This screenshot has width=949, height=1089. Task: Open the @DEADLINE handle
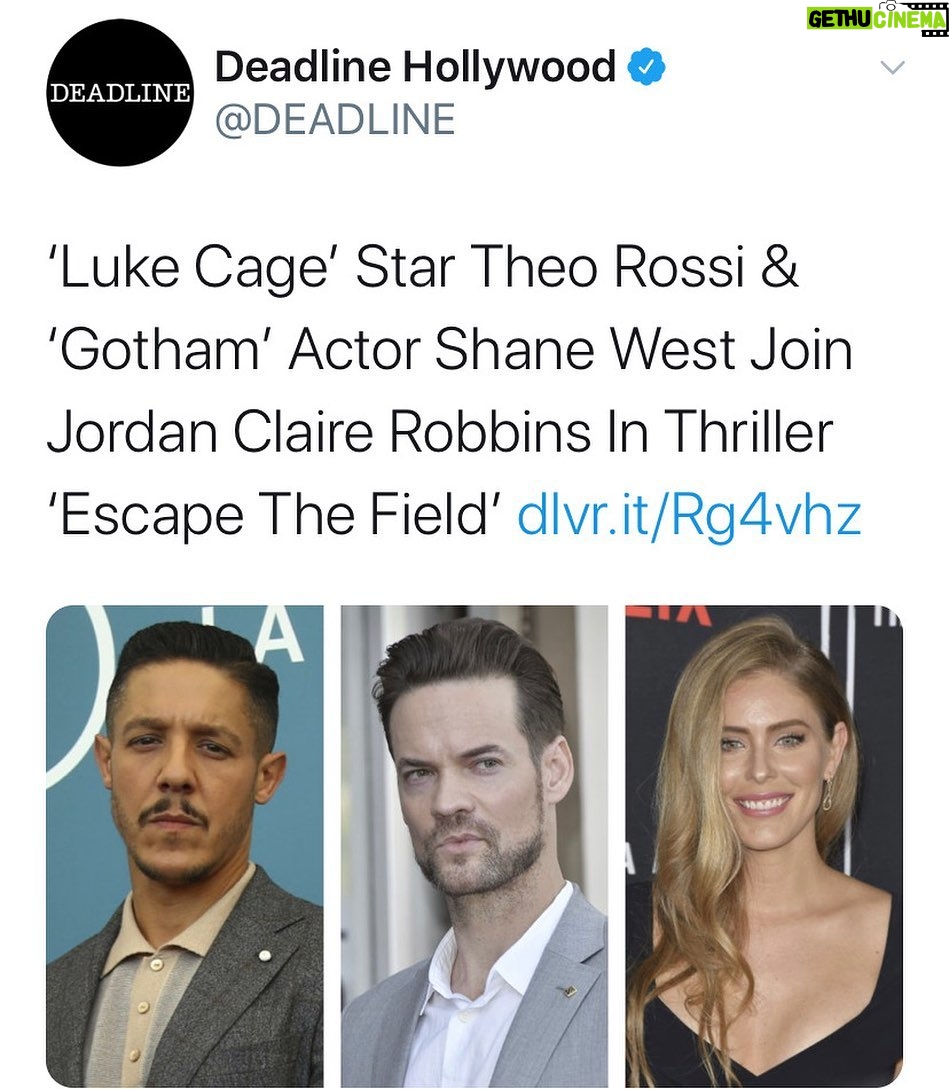(x=335, y=119)
